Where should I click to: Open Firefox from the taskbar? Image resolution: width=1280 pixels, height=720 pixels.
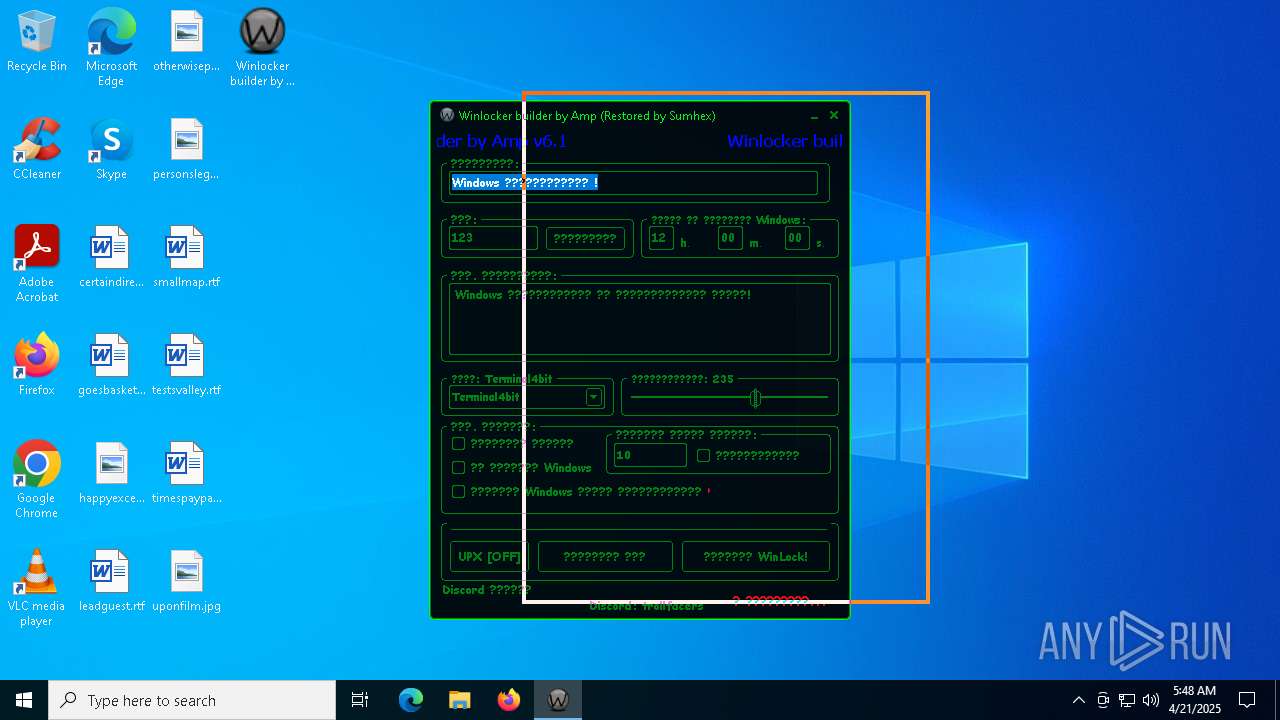click(x=509, y=700)
